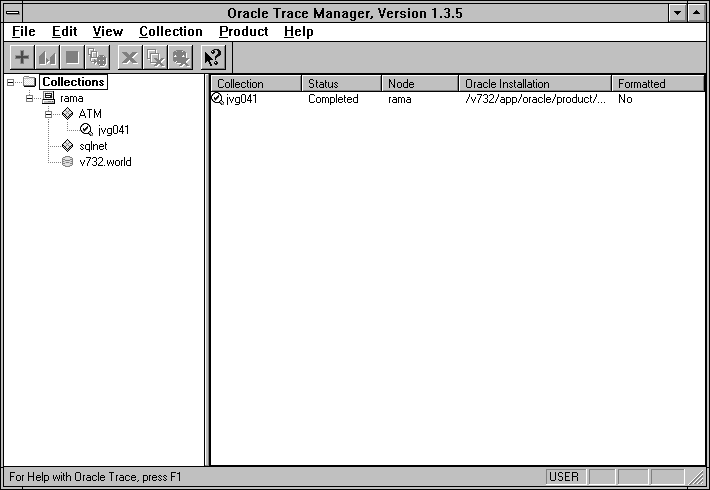
Task: Click the Formatted column header
Action: (x=658, y=84)
